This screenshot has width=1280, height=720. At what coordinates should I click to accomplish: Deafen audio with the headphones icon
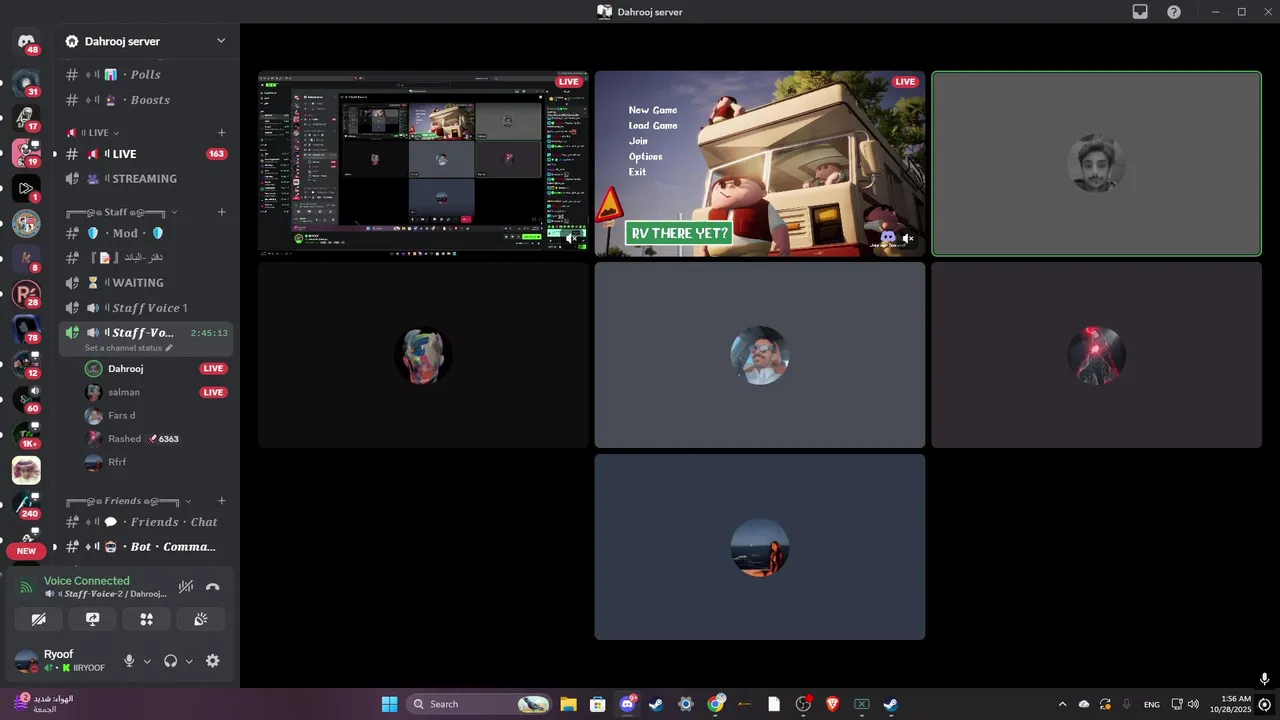pos(171,661)
